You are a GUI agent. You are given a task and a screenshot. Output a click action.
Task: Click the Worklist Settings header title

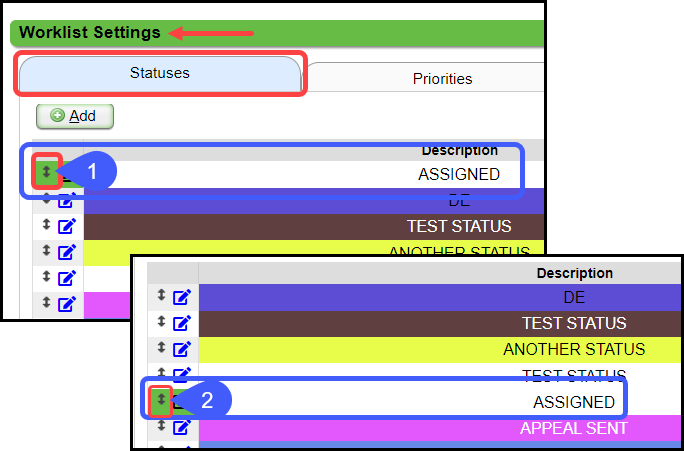click(x=90, y=32)
